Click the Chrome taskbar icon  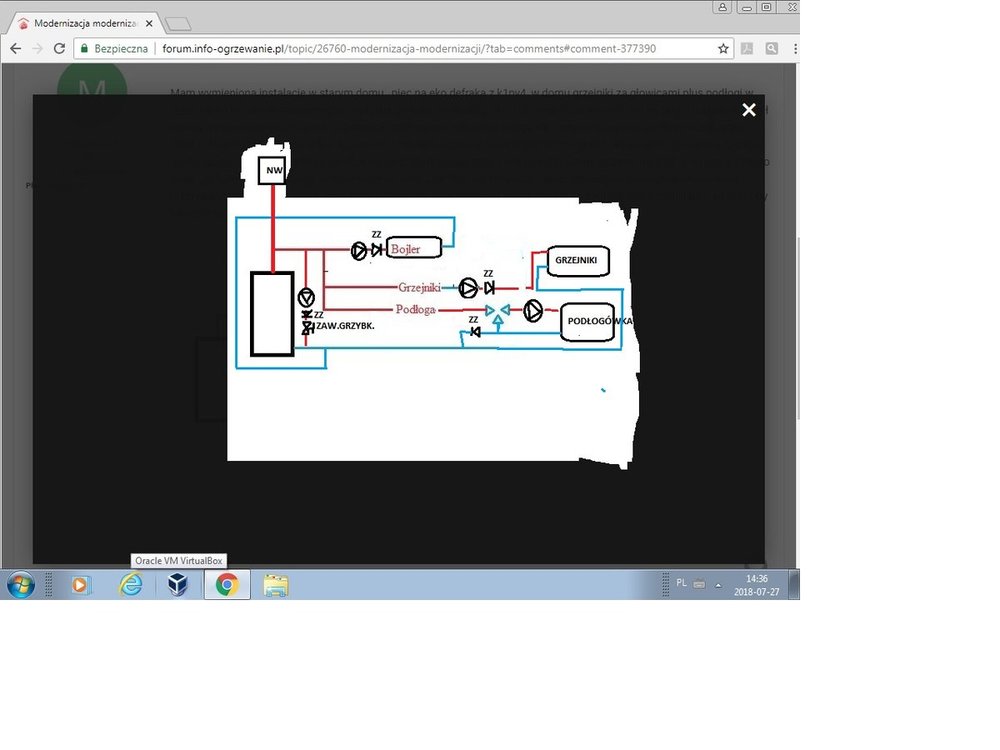(x=227, y=585)
